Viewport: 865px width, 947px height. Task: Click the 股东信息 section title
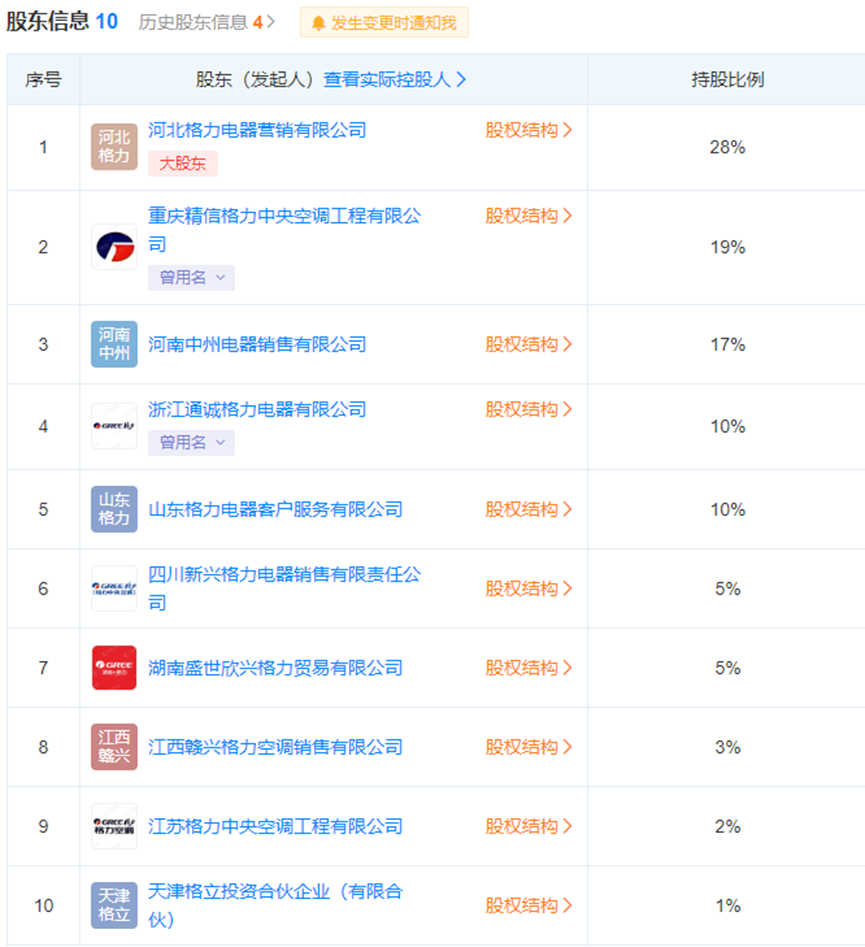click(x=48, y=21)
